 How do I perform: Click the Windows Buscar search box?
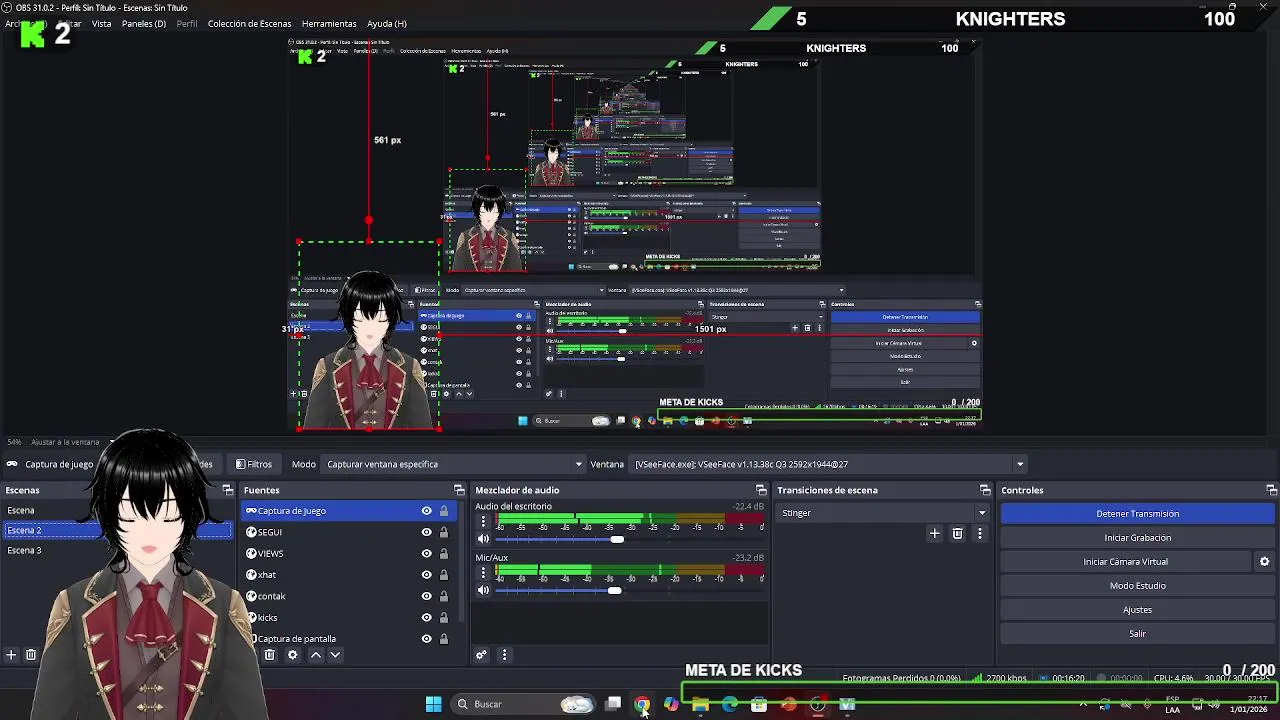[523, 704]
